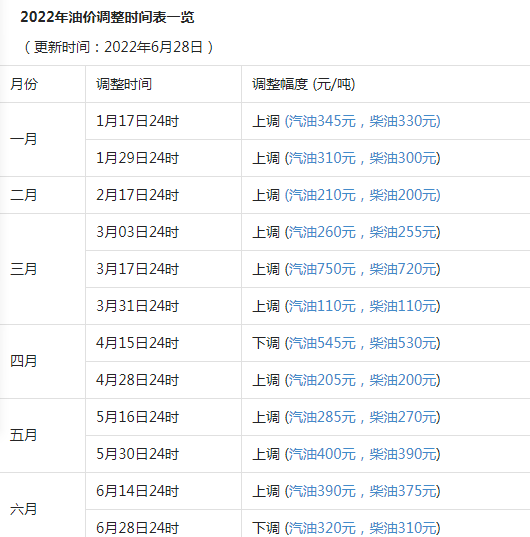Open the link 汽油390元，柴油375元
The width and height of the screenshot is (530, 537).
pos(363,491)
